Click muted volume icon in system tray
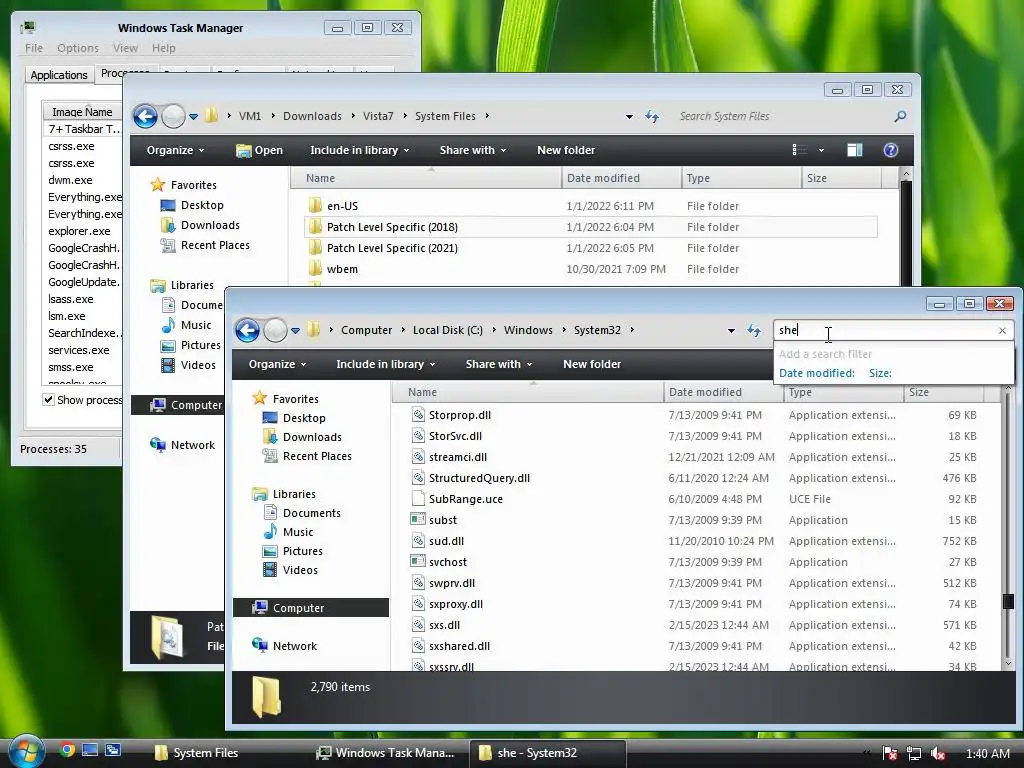1024x768 pixels. pos(938,753)
